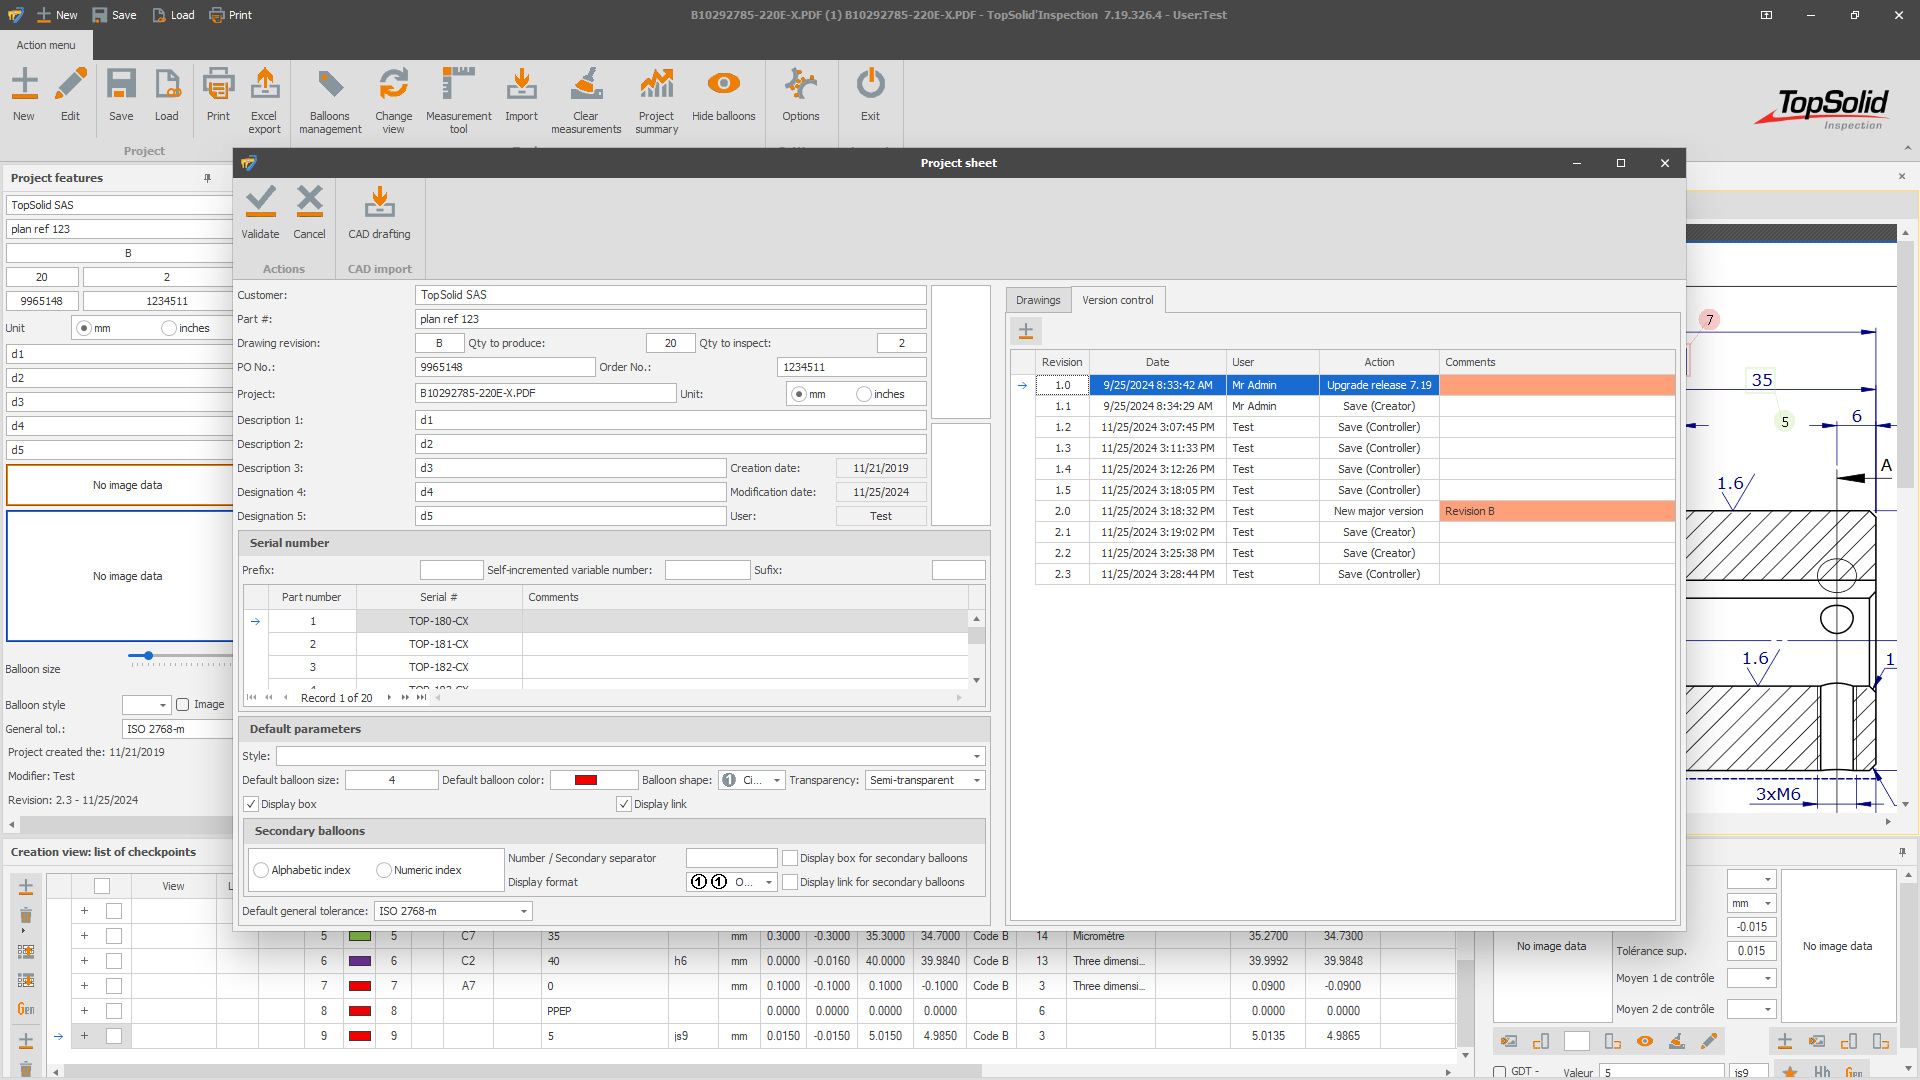Select the Numeric index option

(x=384, y=870)
